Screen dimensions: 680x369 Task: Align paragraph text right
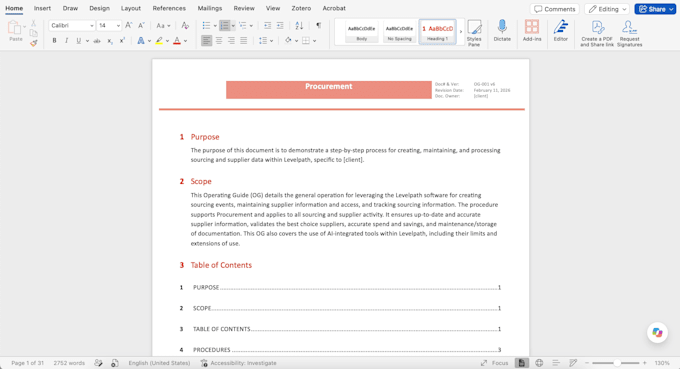[x=232, y=41]
